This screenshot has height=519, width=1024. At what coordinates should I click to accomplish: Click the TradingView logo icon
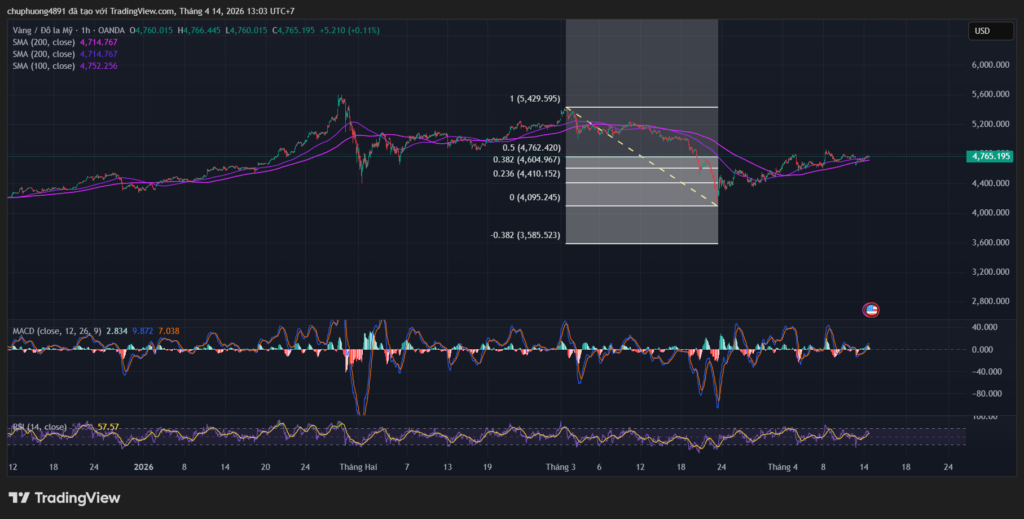click(x=19, y=498)
